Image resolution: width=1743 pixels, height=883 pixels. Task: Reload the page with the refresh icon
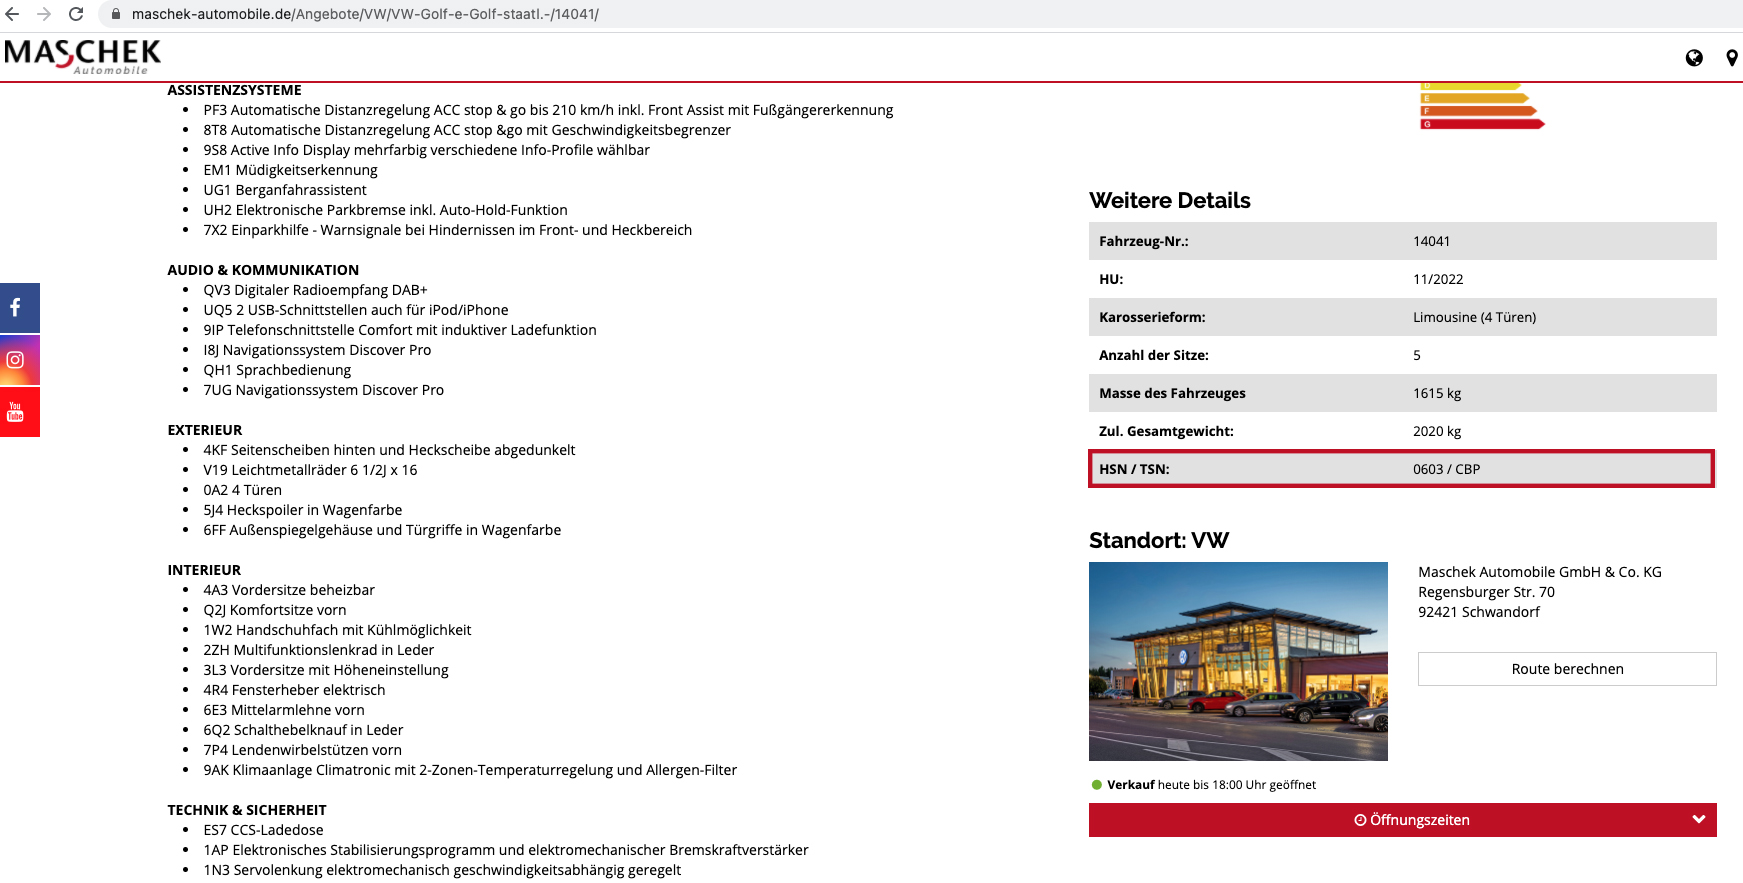[76, 14]
